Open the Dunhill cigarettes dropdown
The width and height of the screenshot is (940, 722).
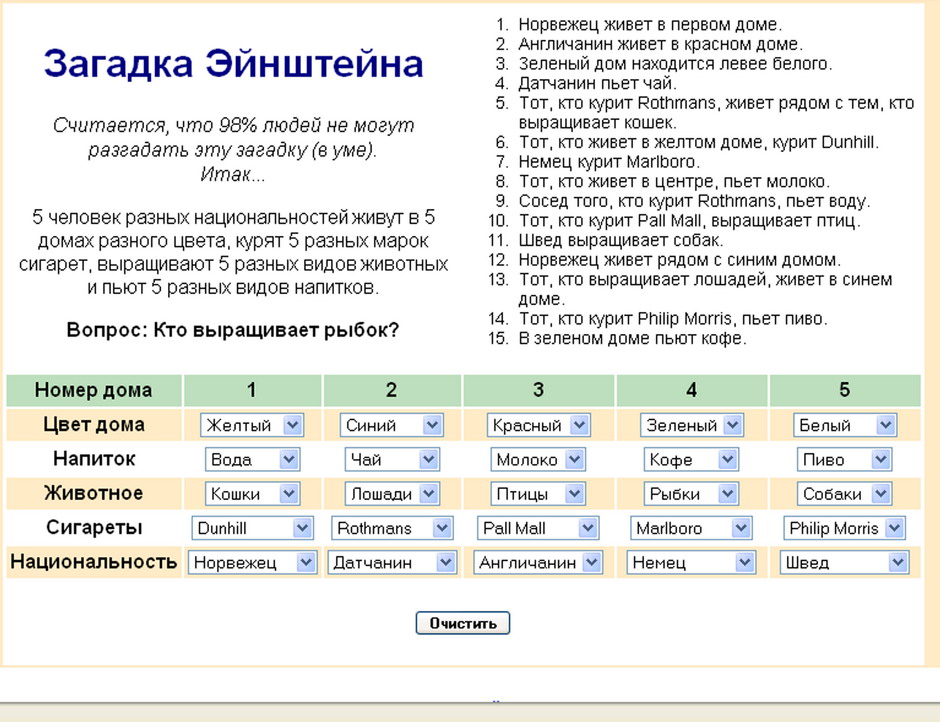tap(252, 528)
